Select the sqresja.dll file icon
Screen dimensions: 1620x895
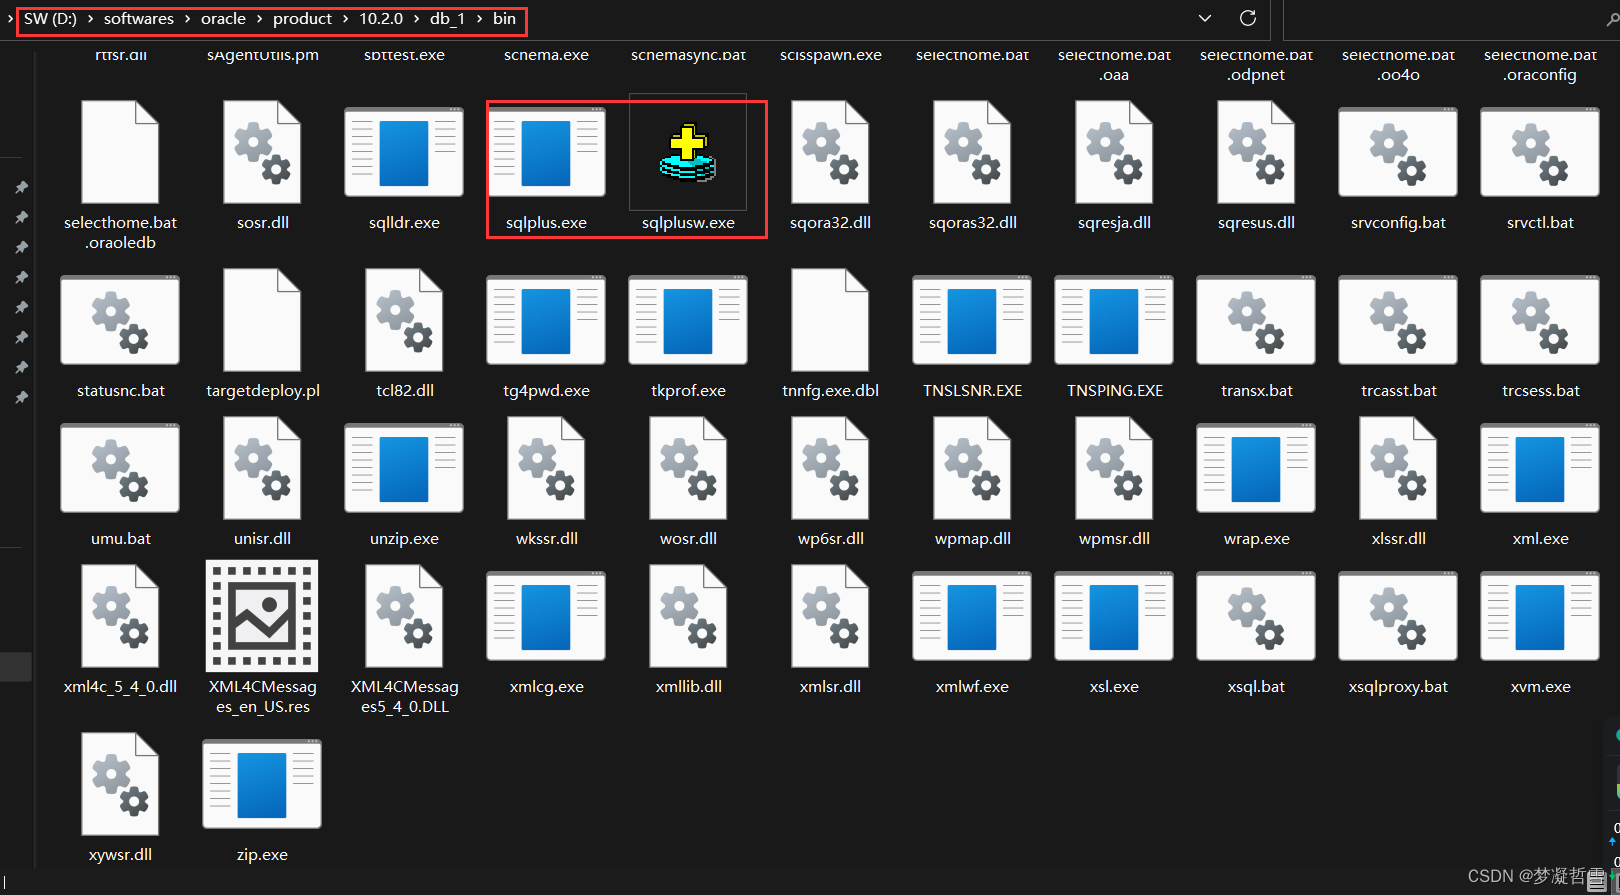pos(1114,153)
